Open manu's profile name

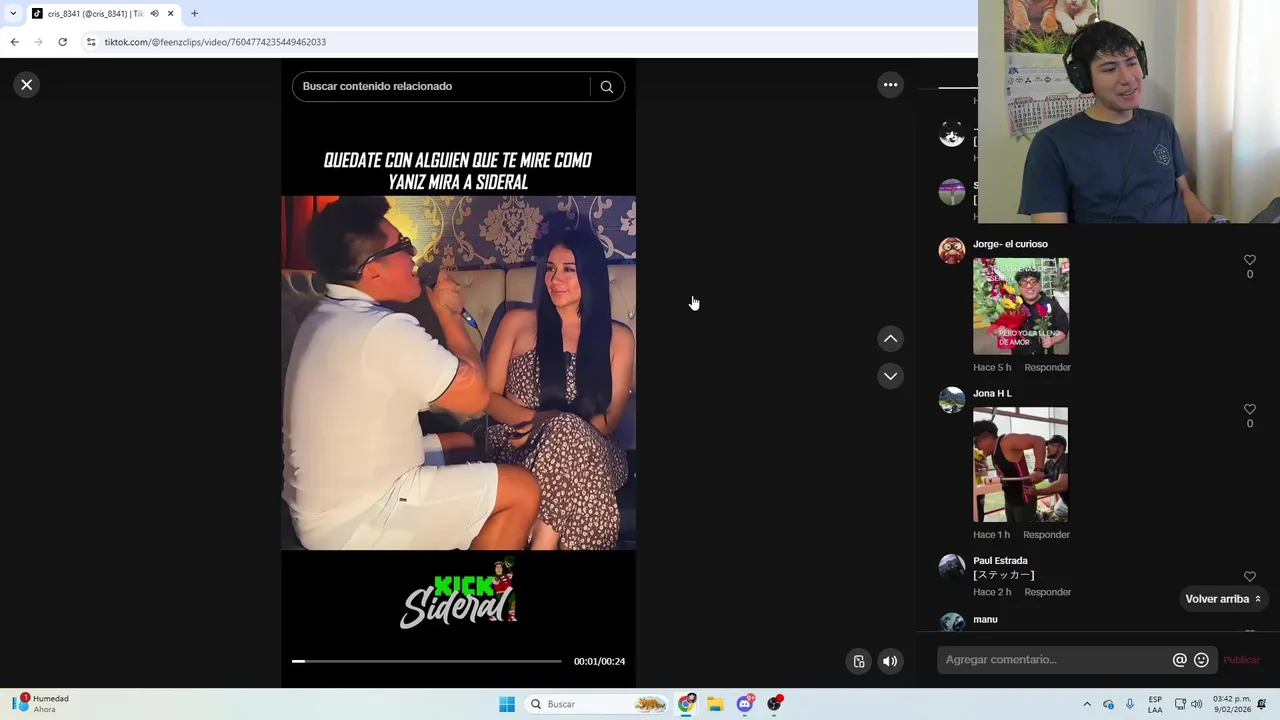[x=985, y=619]
